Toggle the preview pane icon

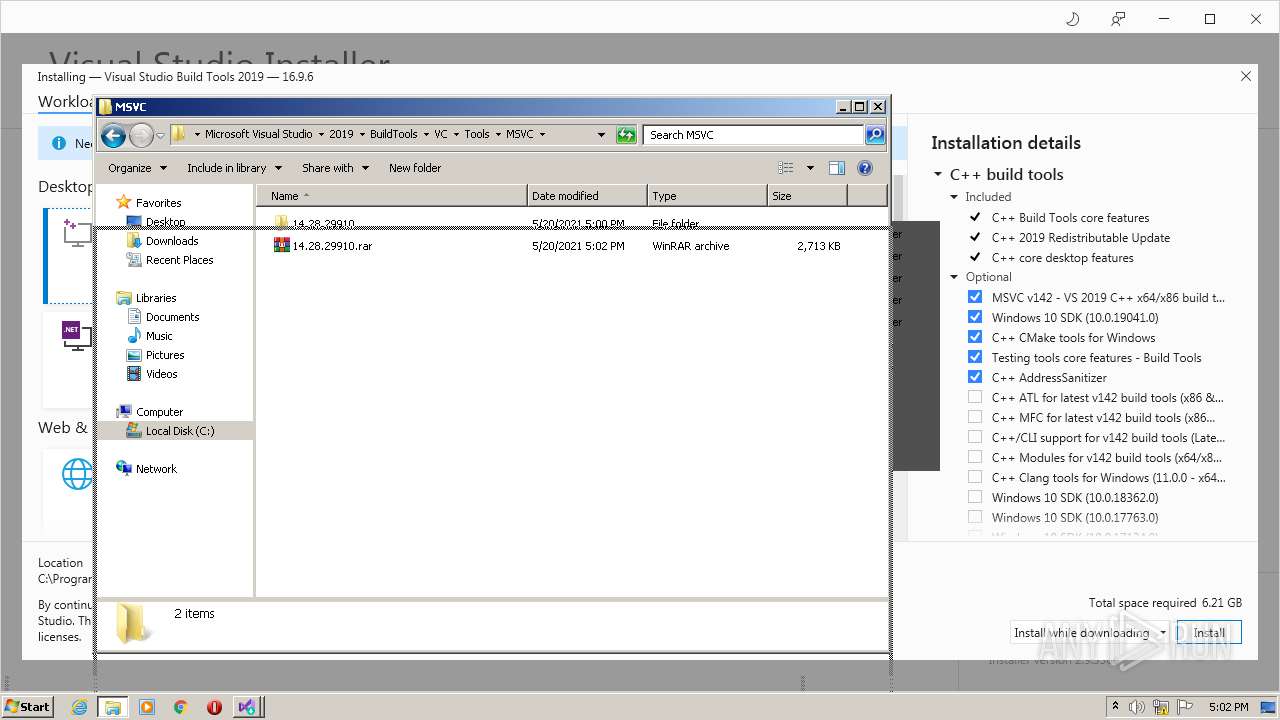[837, 168]
